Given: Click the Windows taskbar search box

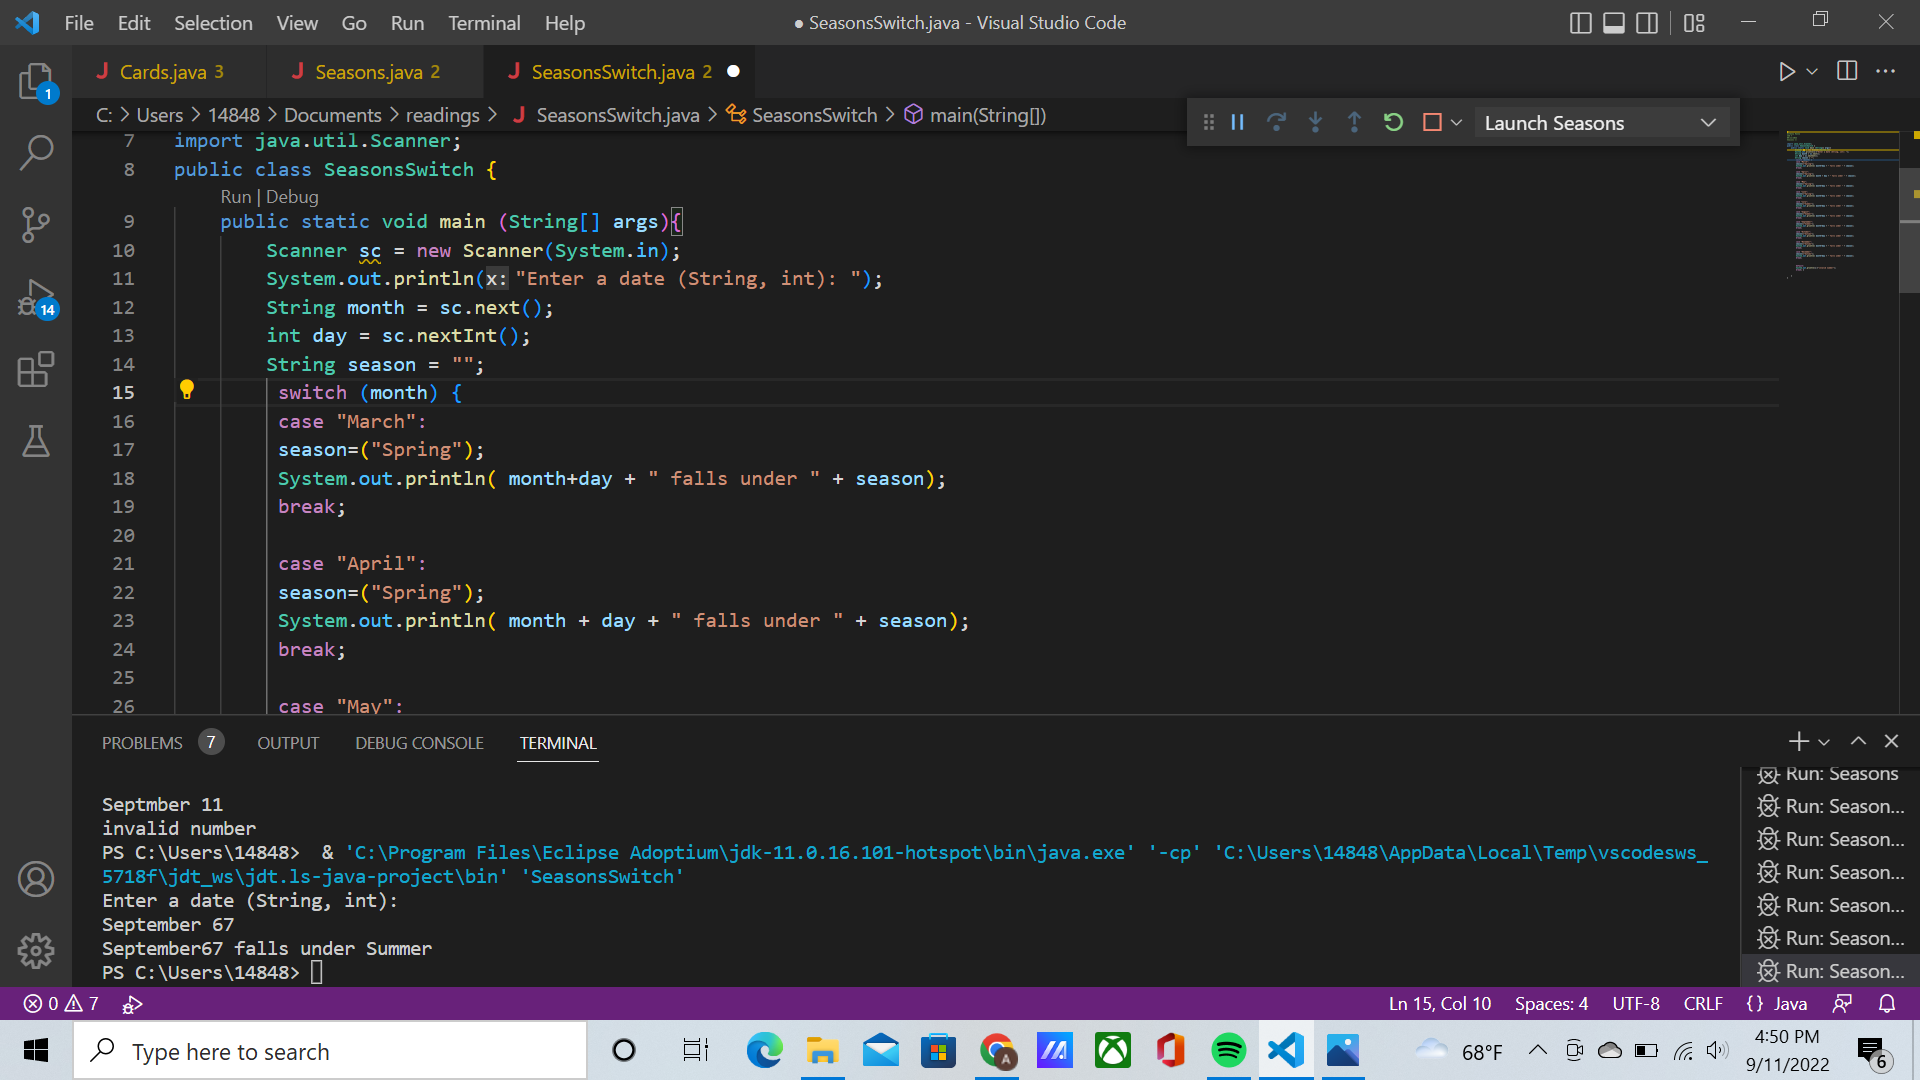Looking at the screenshot, I should click(x=330, y=1051).
